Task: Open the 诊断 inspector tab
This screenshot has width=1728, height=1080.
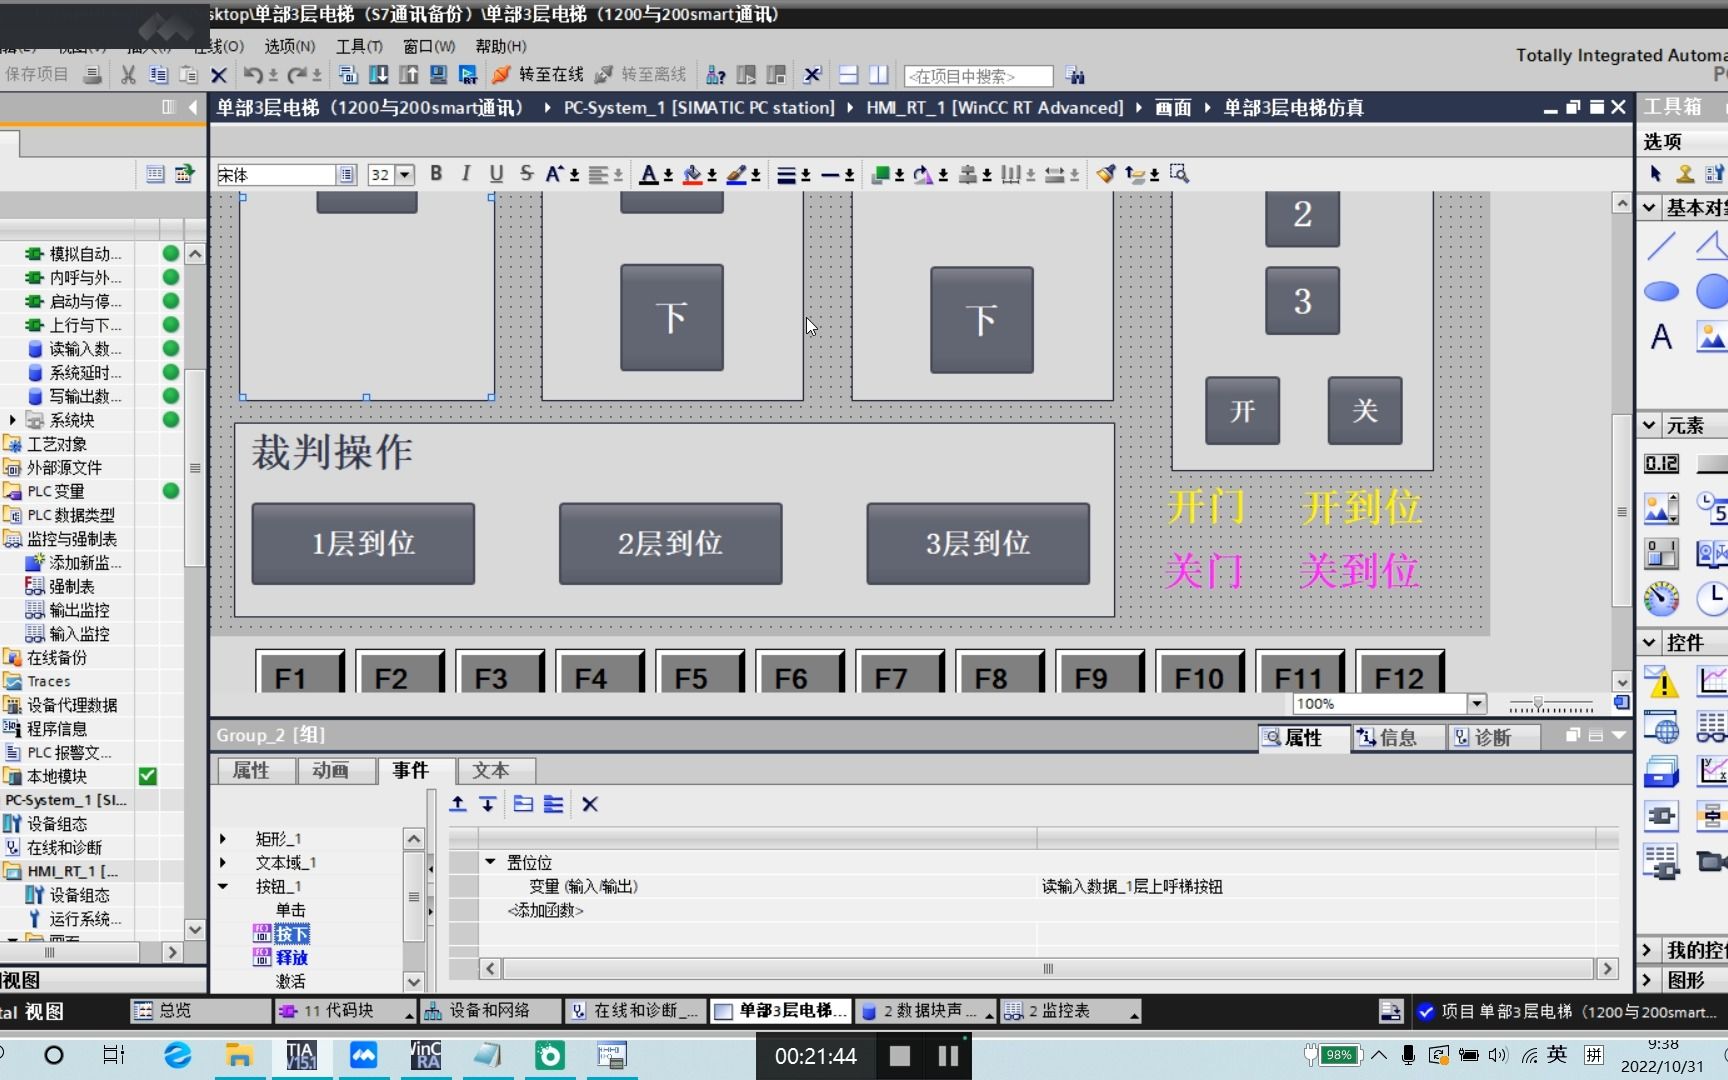Action: (1493, 738)
